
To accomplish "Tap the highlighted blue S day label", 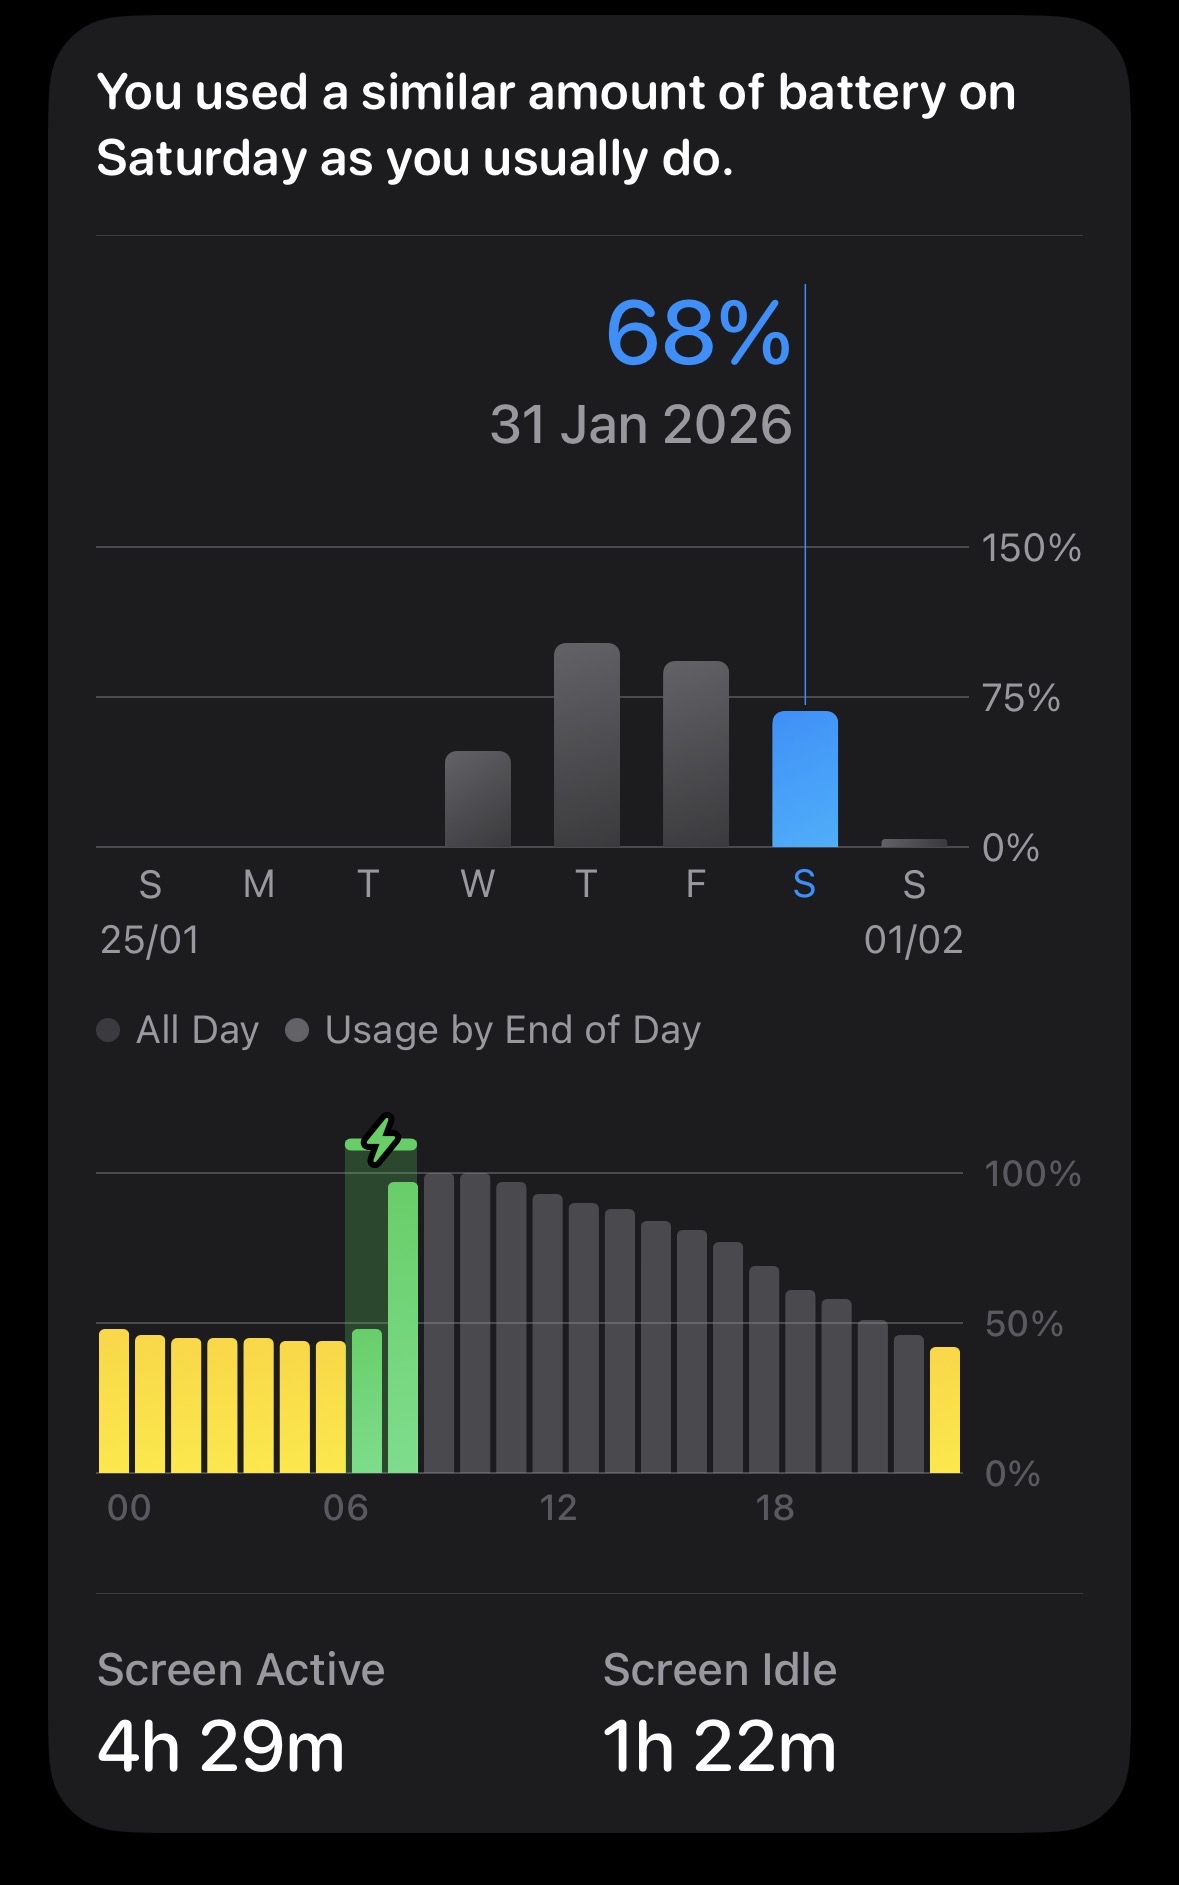I will 804,884.
